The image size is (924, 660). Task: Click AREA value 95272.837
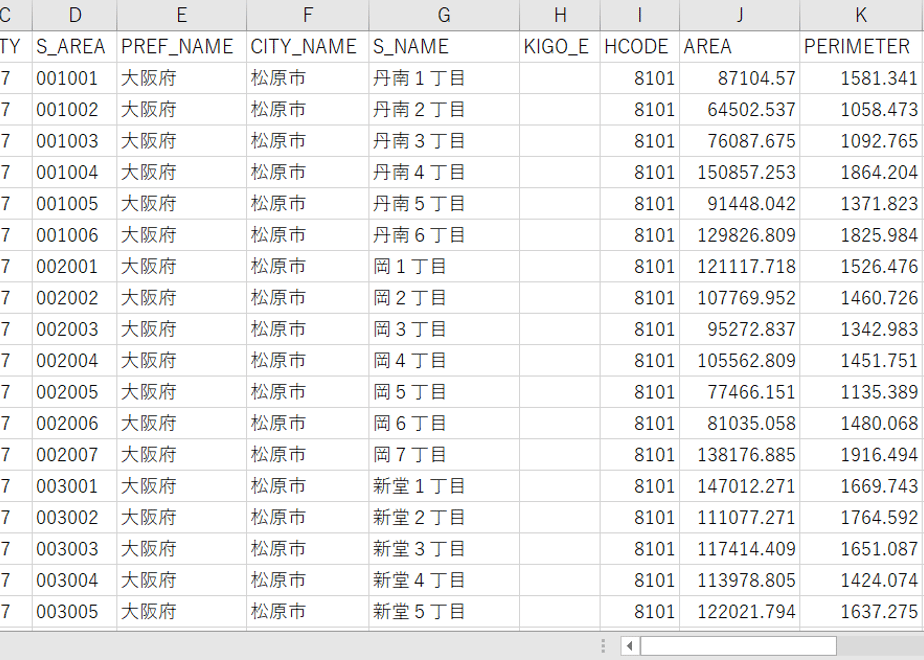coord(740,329)
